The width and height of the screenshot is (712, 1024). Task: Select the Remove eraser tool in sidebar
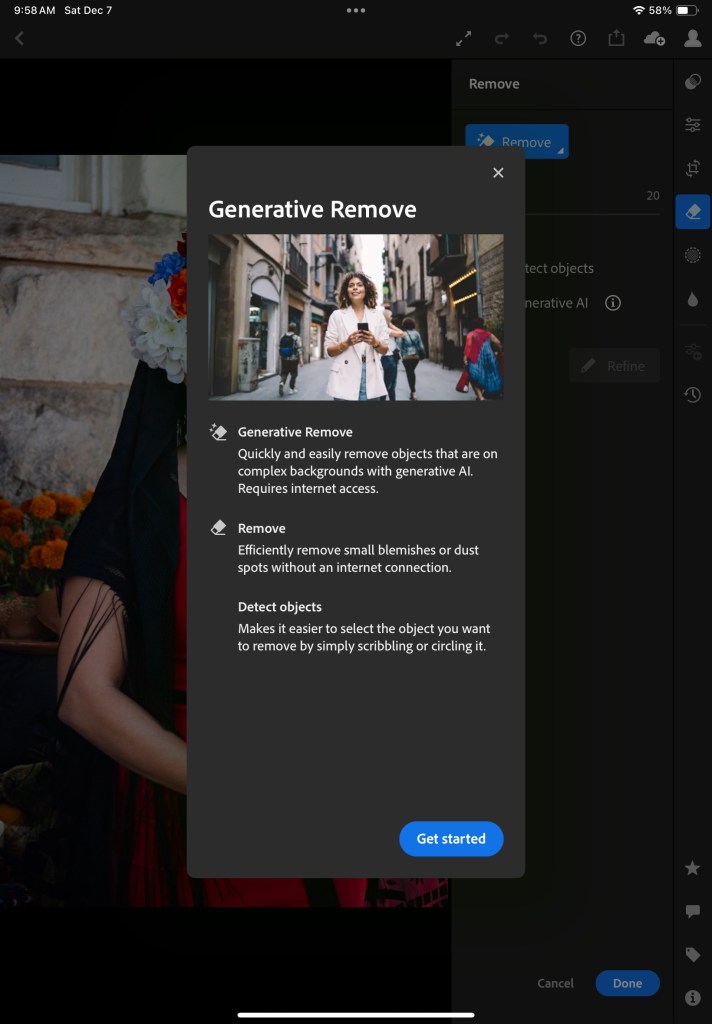[692, 212]
